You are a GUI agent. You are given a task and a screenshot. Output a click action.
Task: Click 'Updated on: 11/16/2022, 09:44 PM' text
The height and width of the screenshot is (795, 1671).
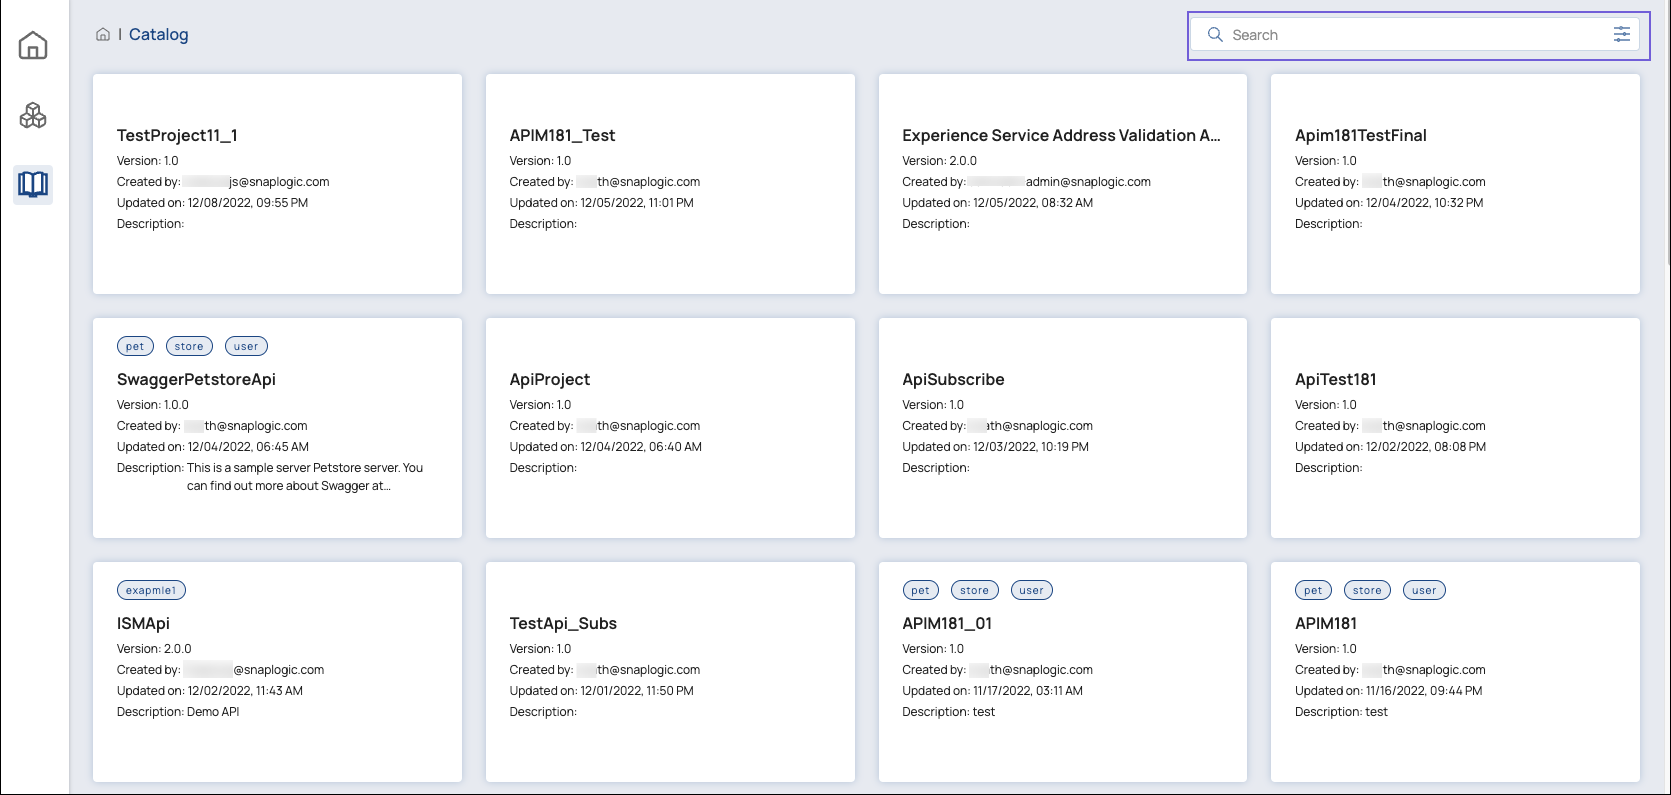click(1388, 691)
